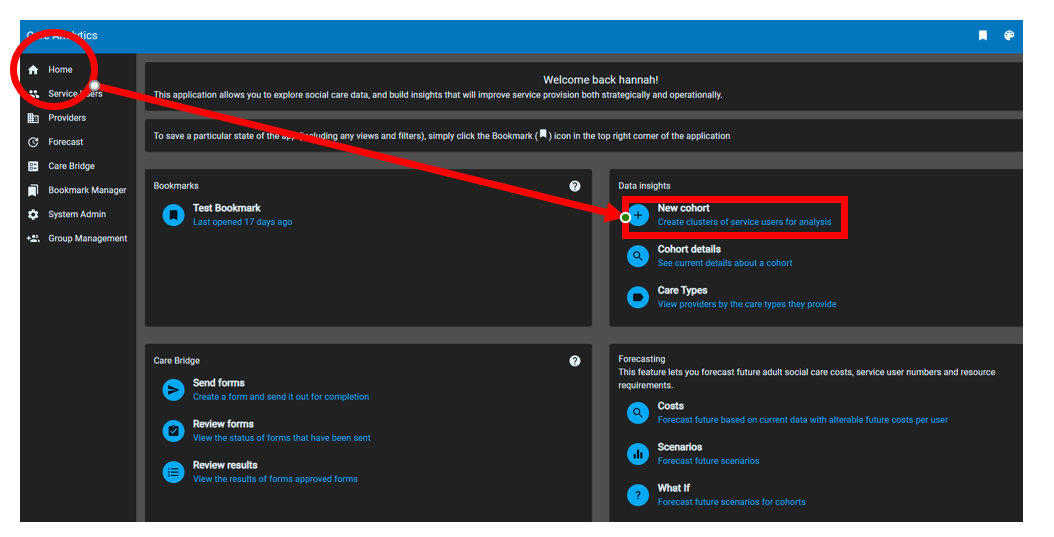Open the Test Bookmark entry

[x=227, y=208]
